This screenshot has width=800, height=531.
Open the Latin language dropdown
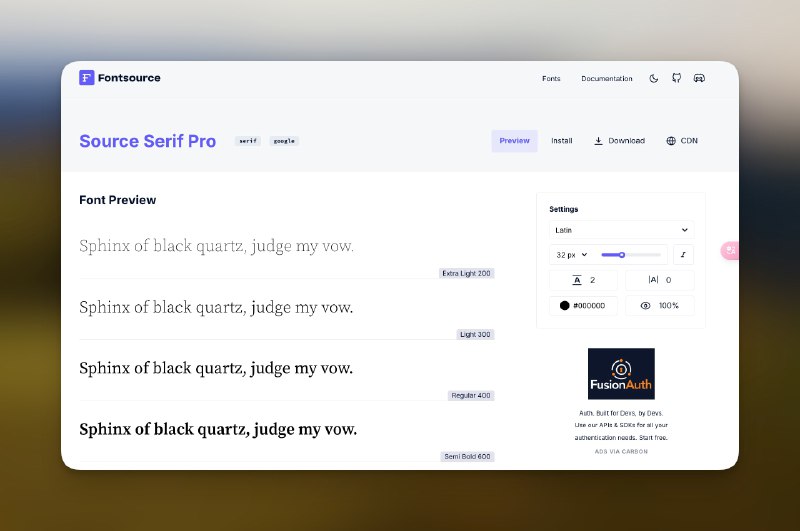point(621,230)
